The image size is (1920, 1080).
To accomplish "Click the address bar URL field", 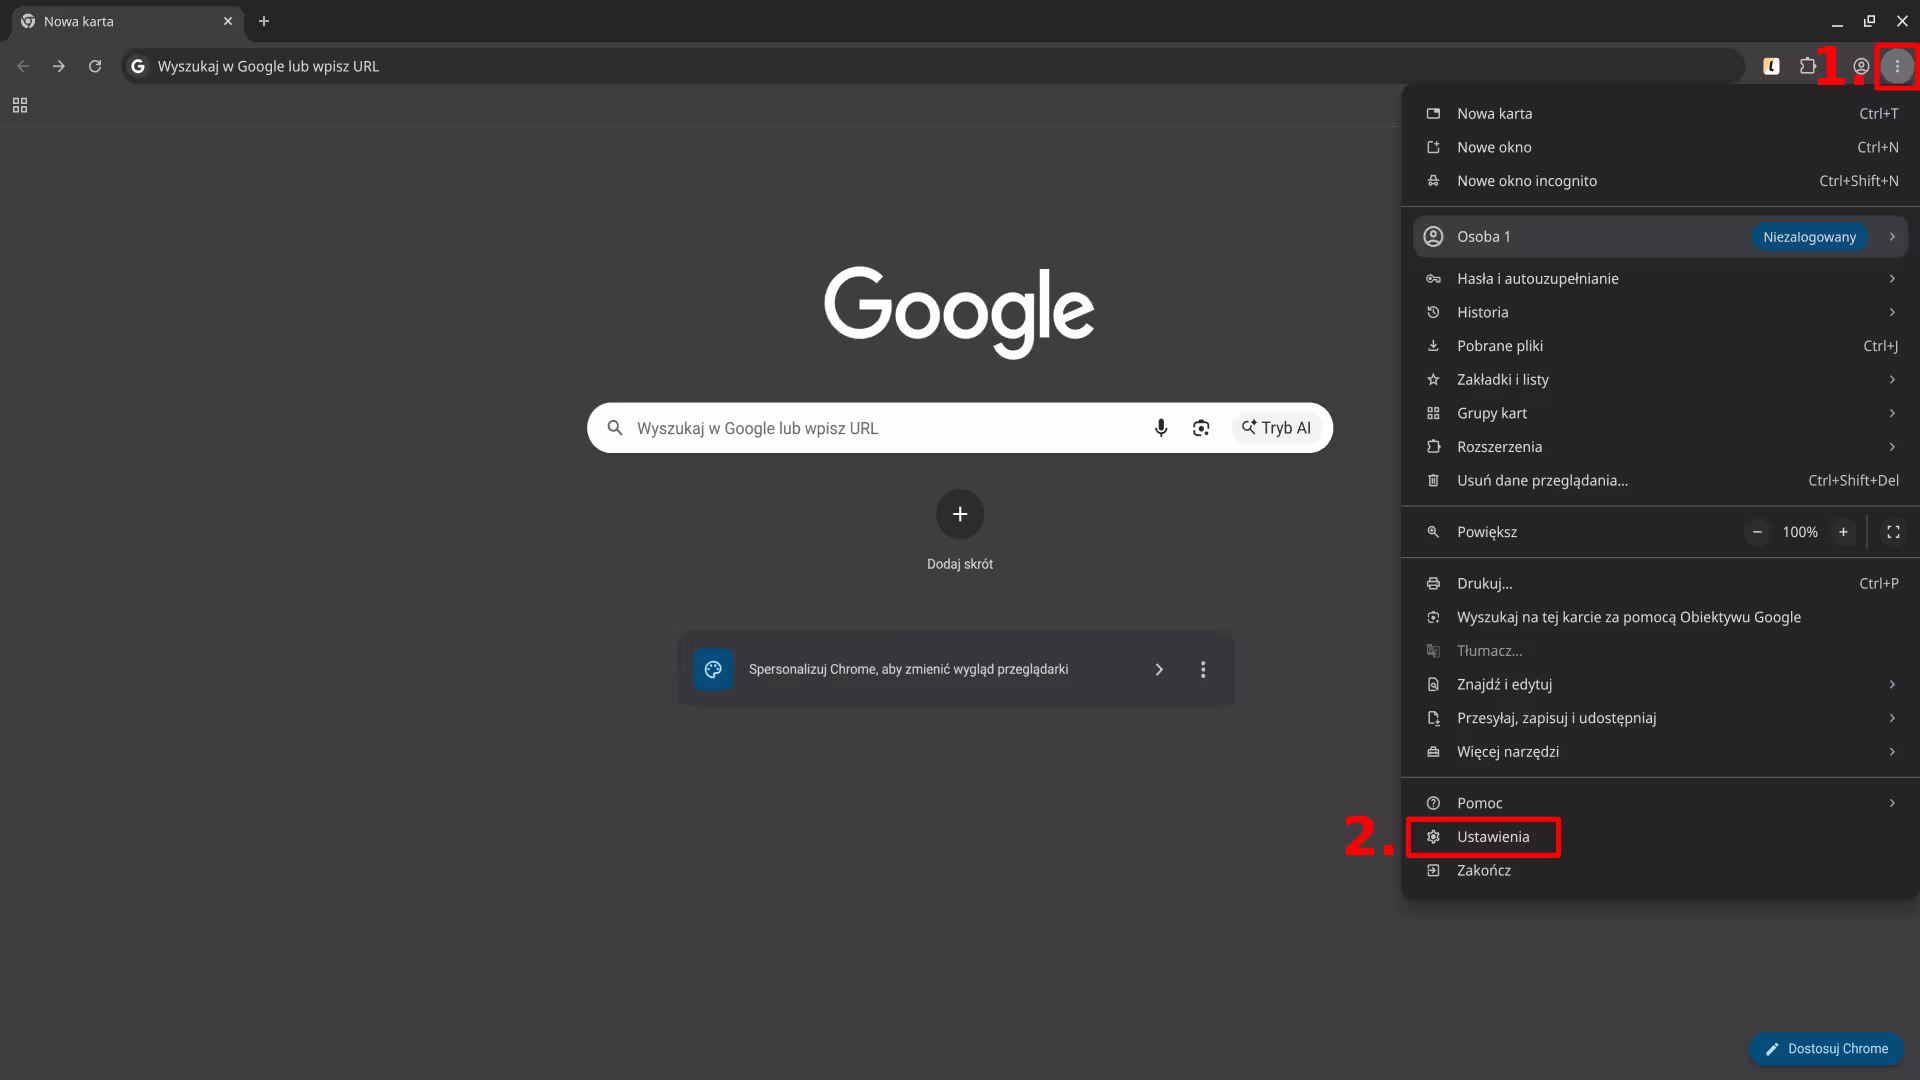I will 934,66.
